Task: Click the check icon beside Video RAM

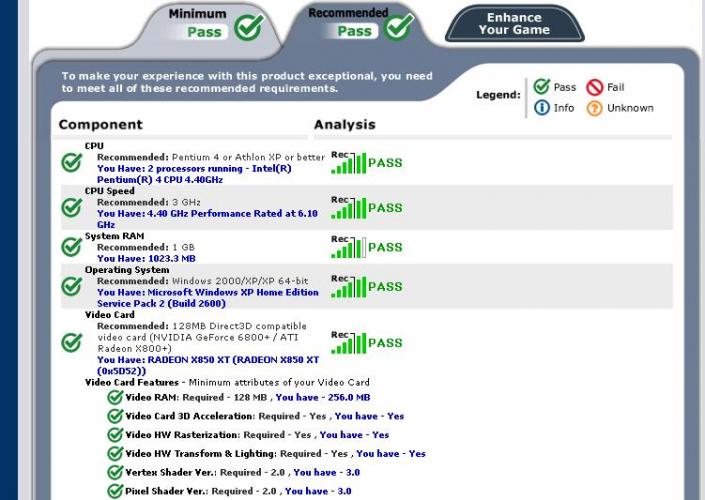Action: [115, 397]
